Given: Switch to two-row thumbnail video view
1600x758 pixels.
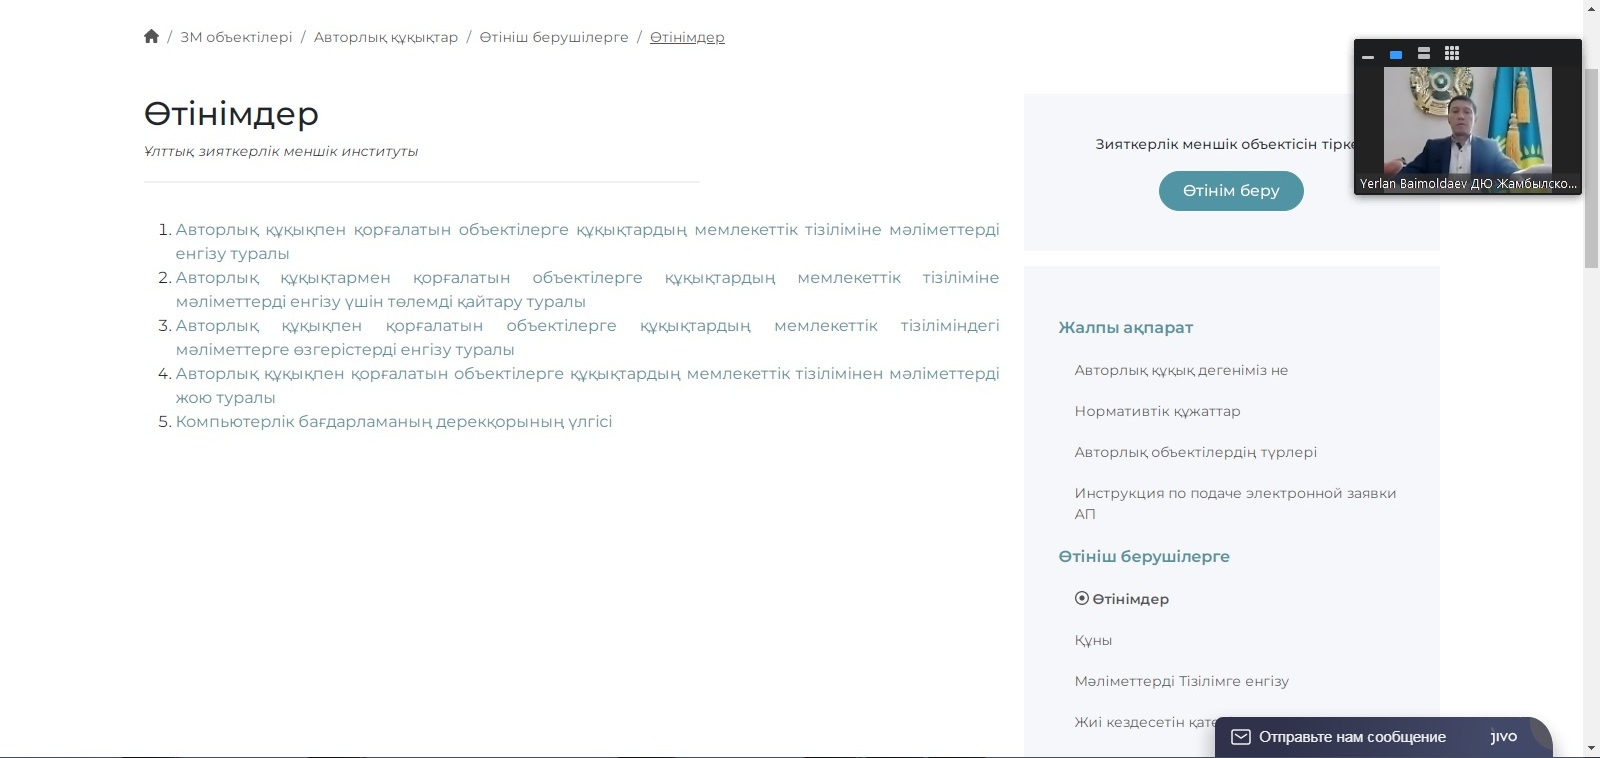Looking at the screenshot, I should 1424,54.
